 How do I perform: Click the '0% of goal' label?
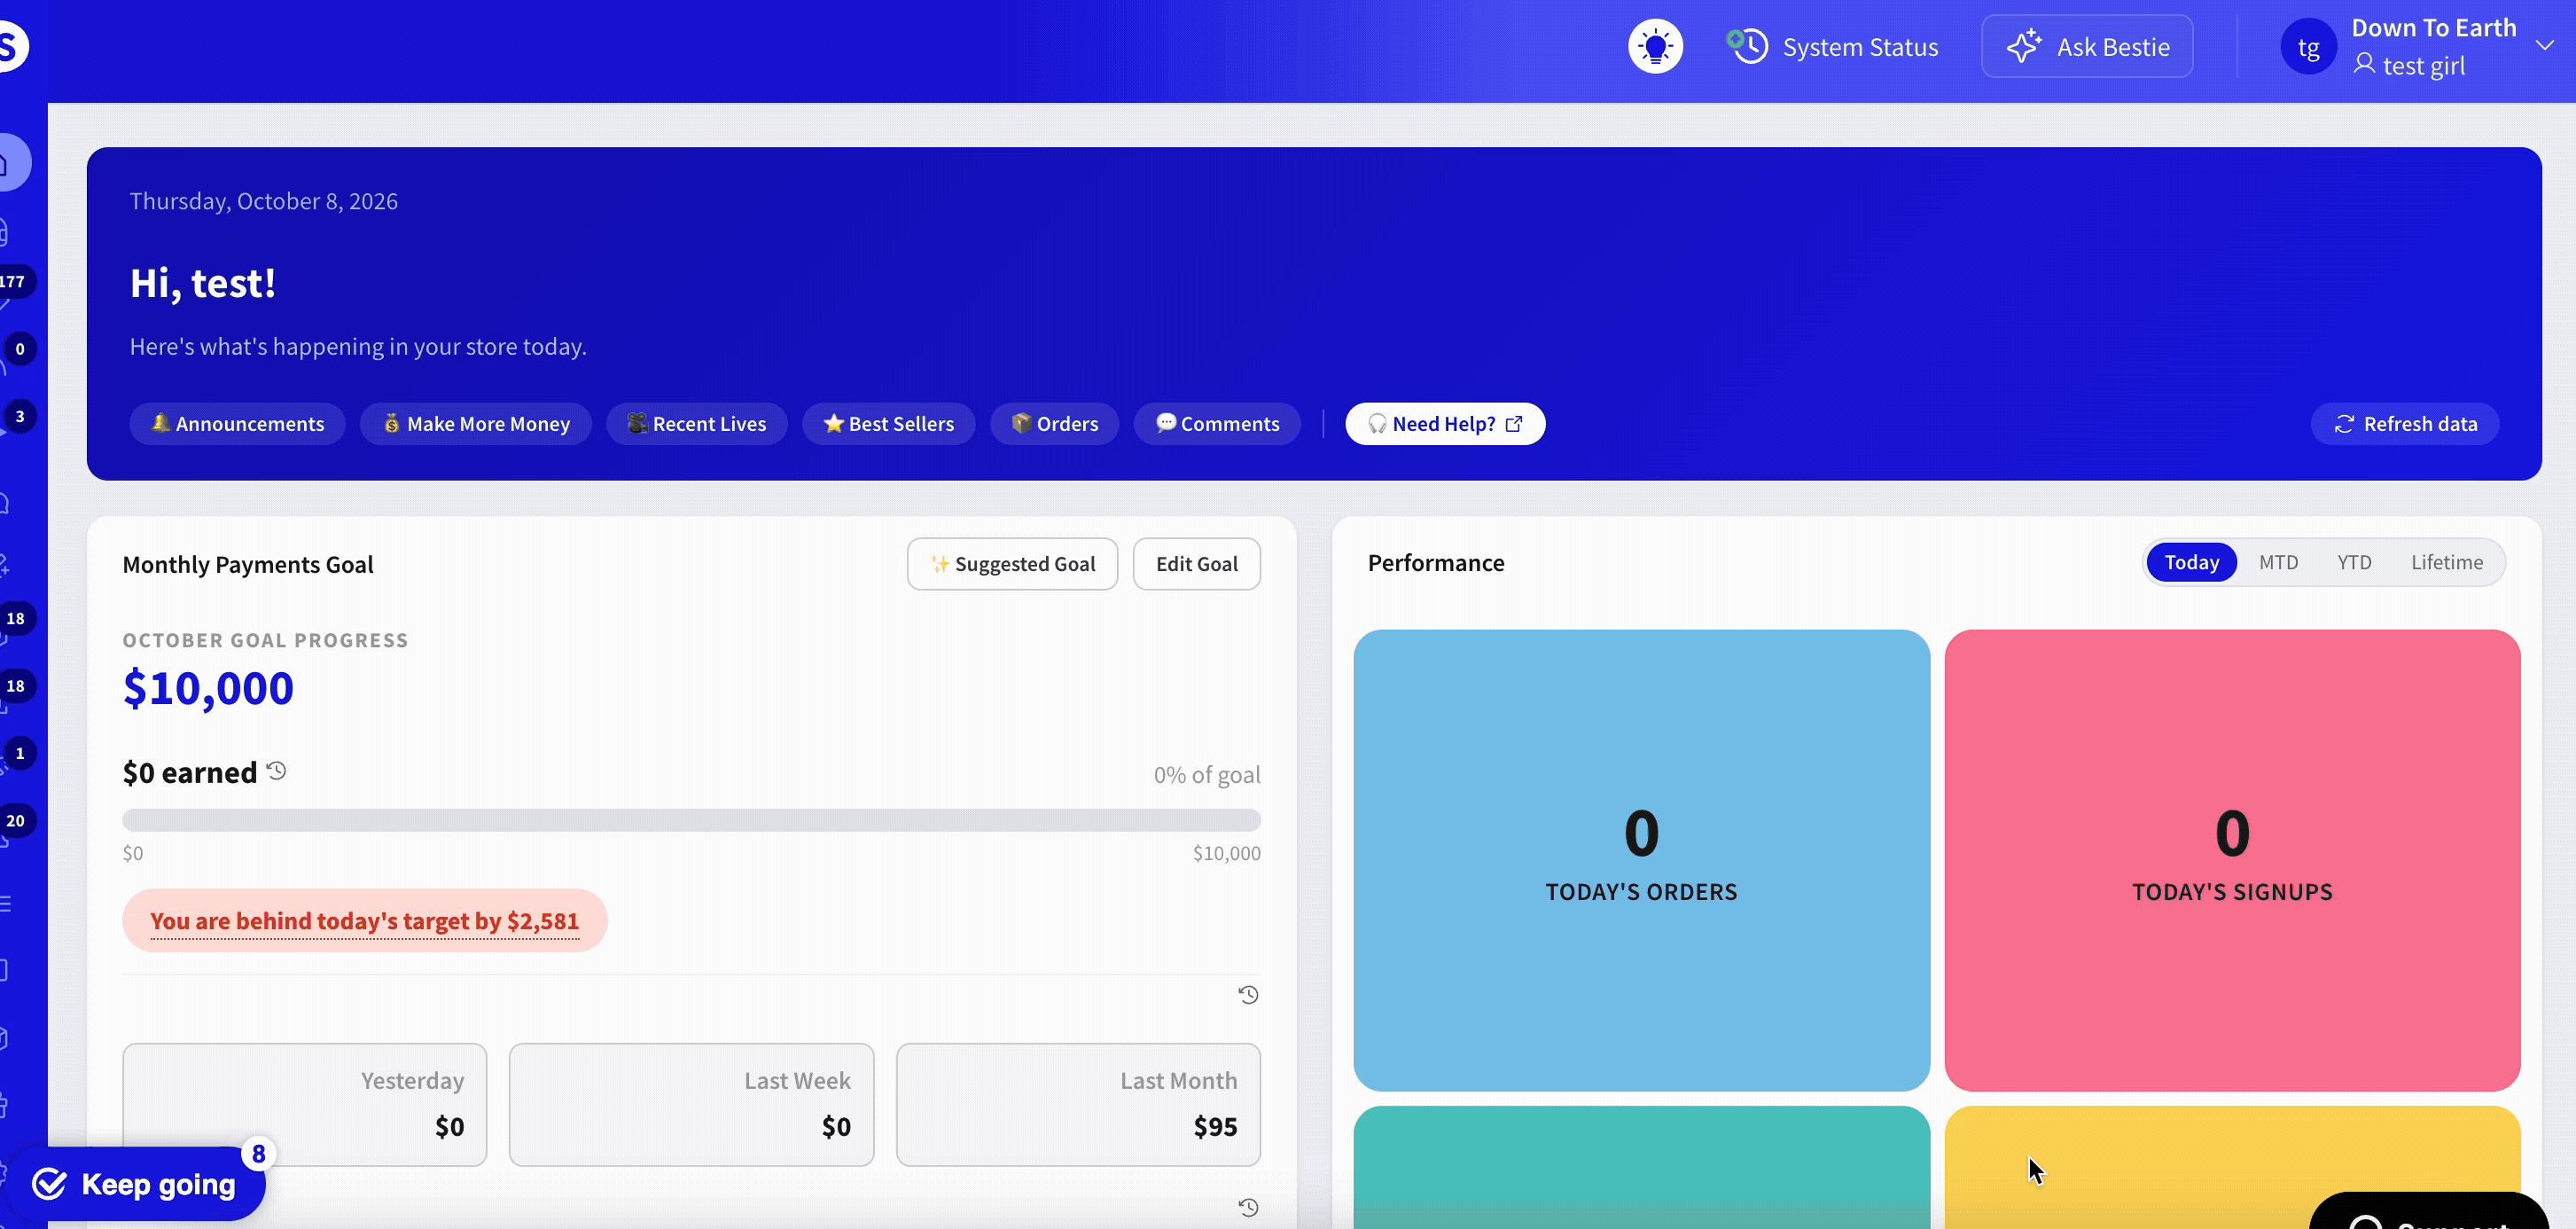pyautogui.click(x=1207, y=775)
